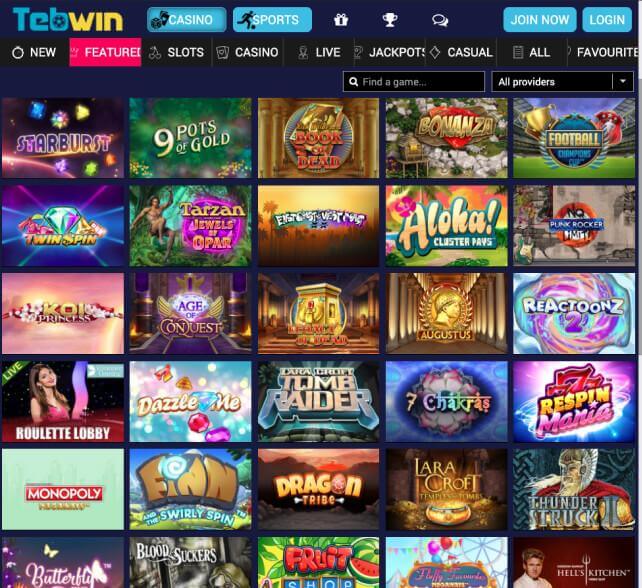Click the magnifier icon in search box
The height and width of the screenshot is (588, 642).
tap(354, 82)
